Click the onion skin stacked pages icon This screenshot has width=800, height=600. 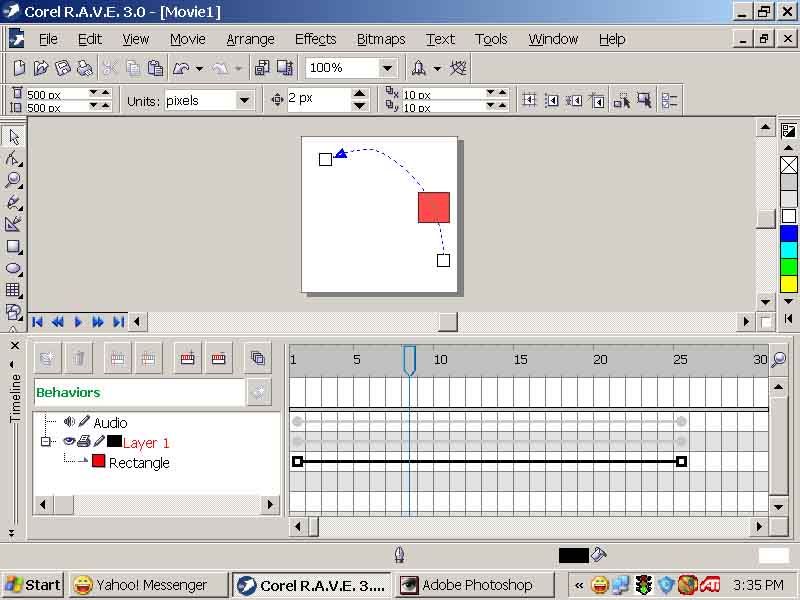[x=258, y=358]
